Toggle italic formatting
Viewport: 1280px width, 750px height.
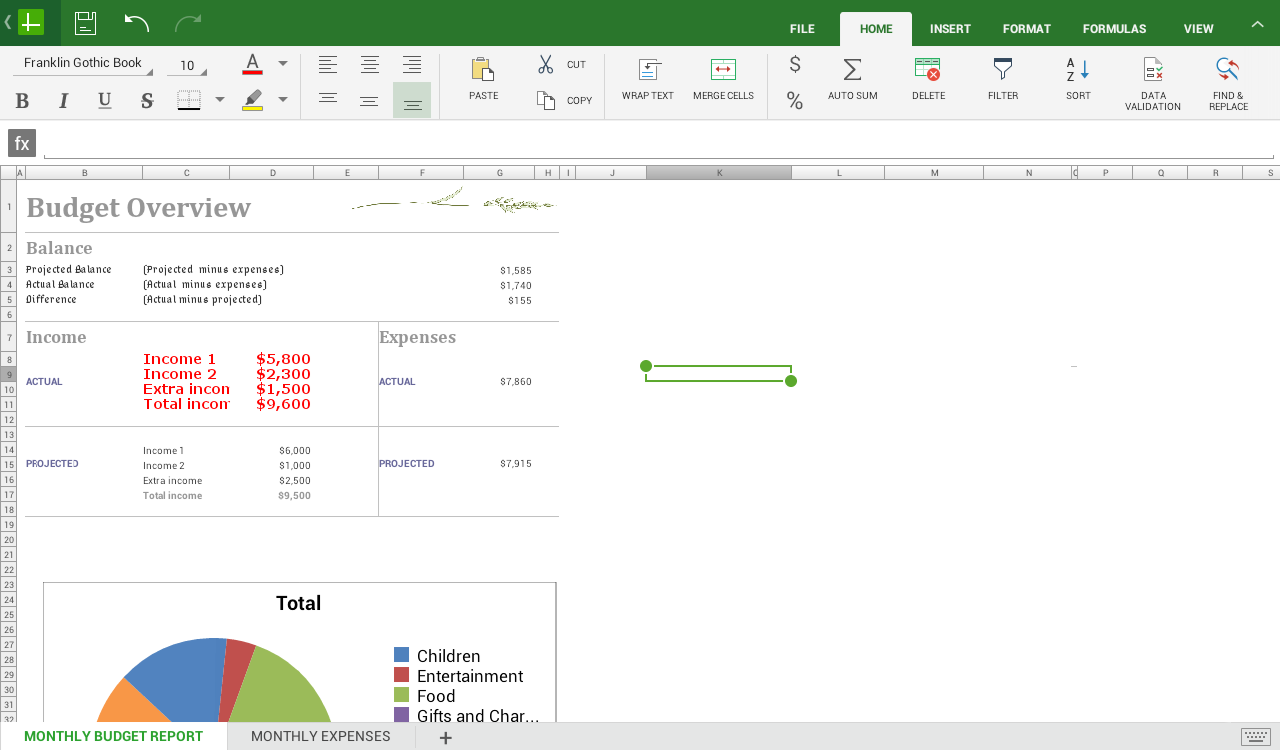(63, 100)
